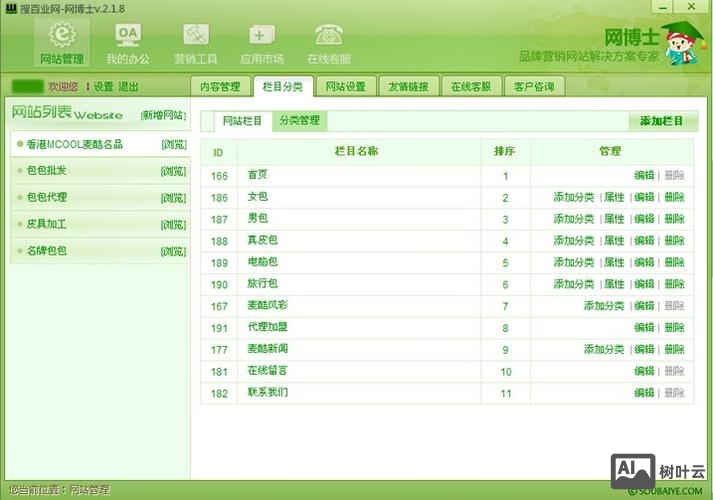713x500 pixels.
Task: Click 编辑 for the 代理加盟 row
Action: tap(644, 328)
